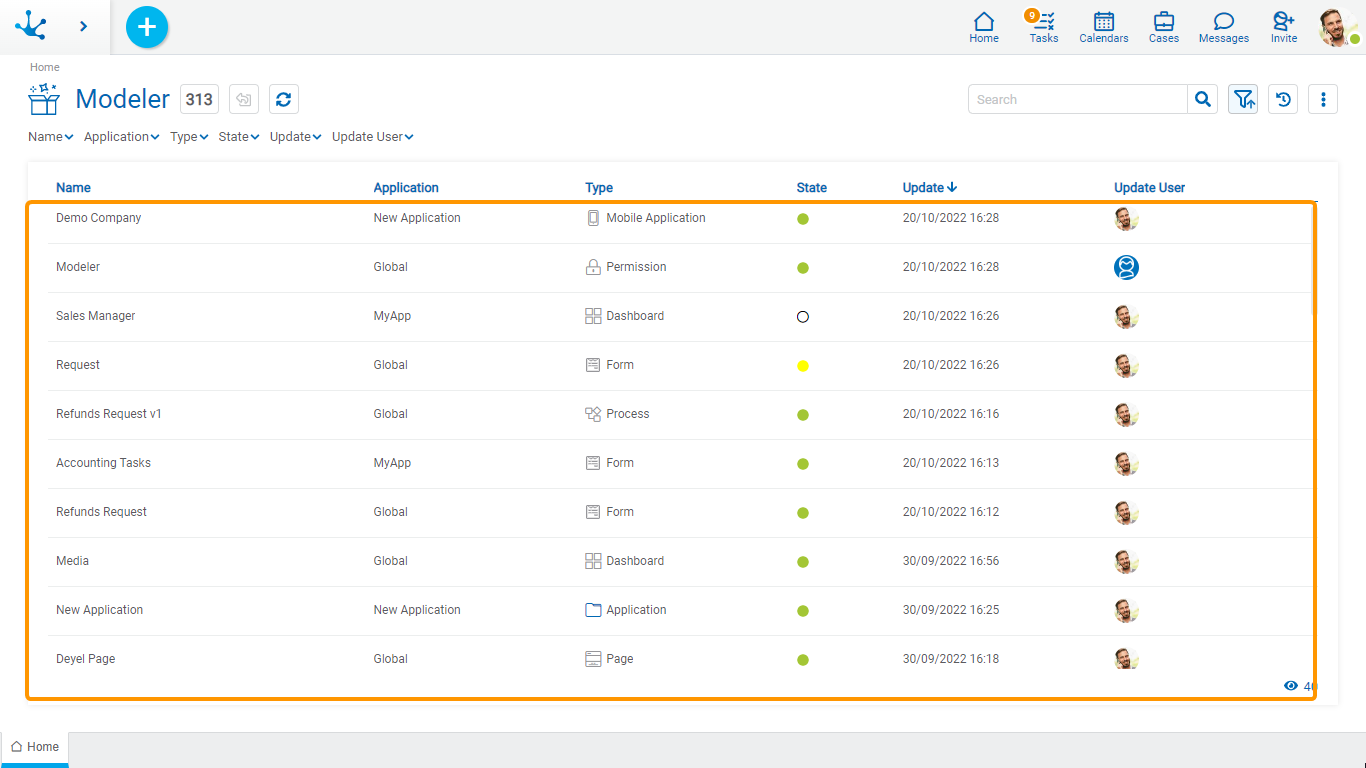Open the three-dot more options menu
The image size is (1366, 768).
coord(1323,99)
